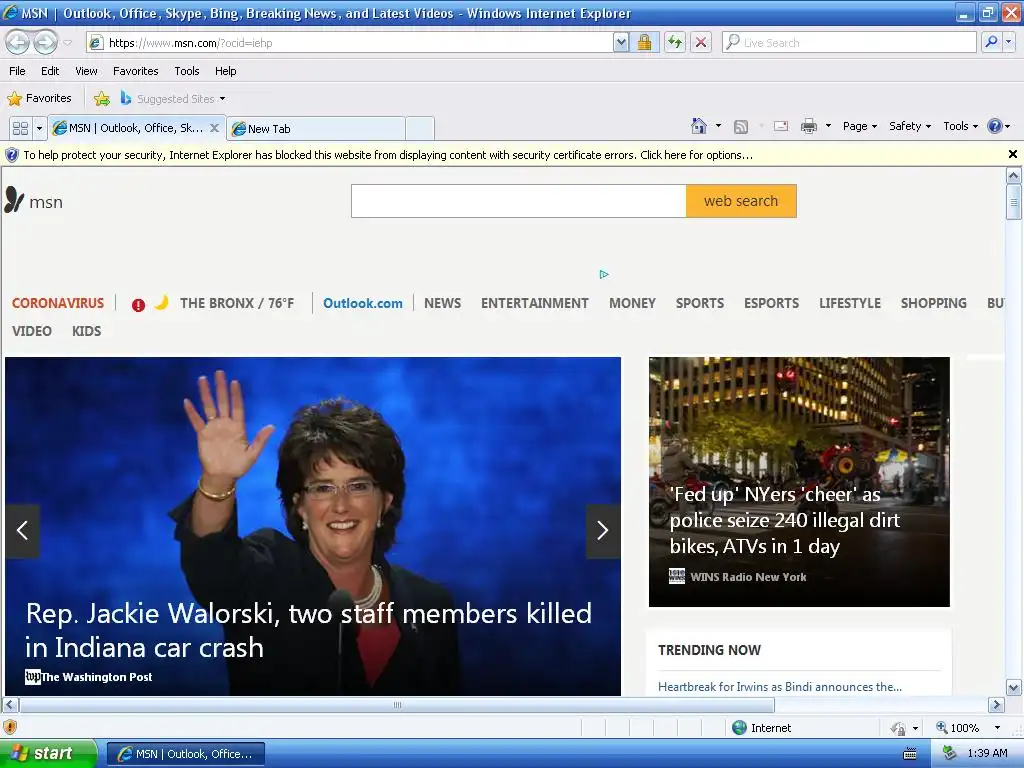Go to the SPORTS section

click(700, 303)
